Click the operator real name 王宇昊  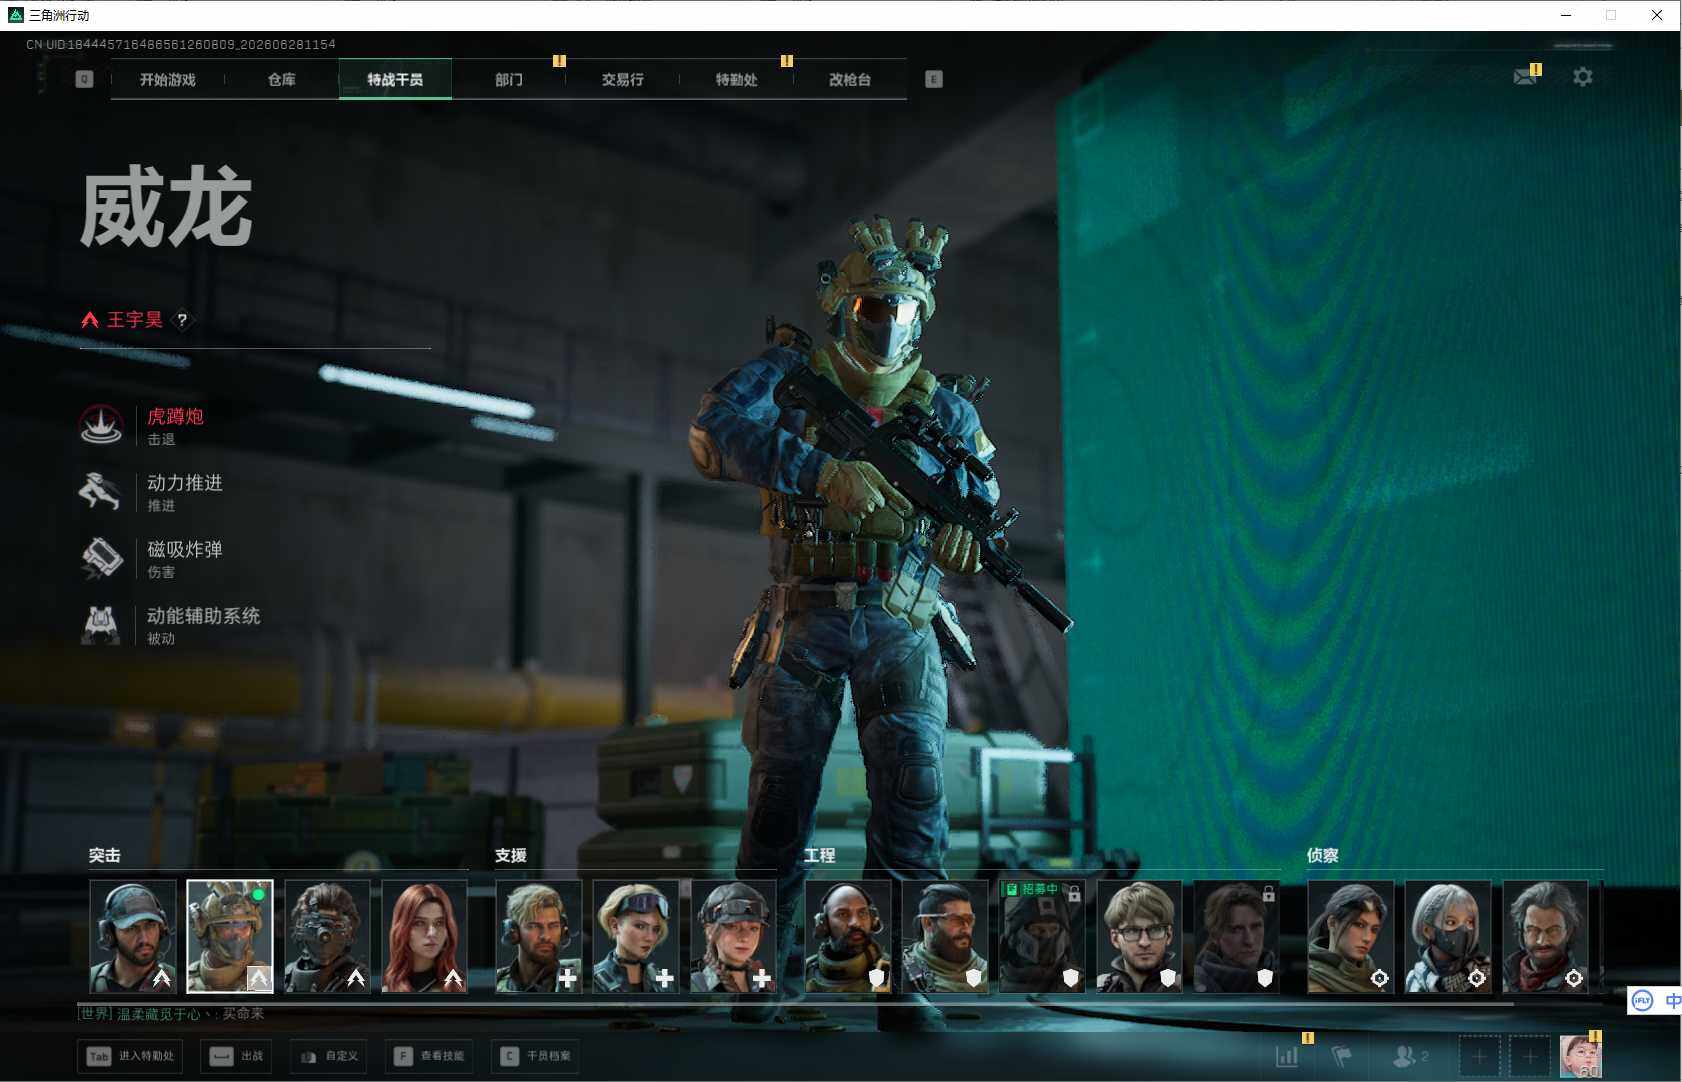pos(135,320)
